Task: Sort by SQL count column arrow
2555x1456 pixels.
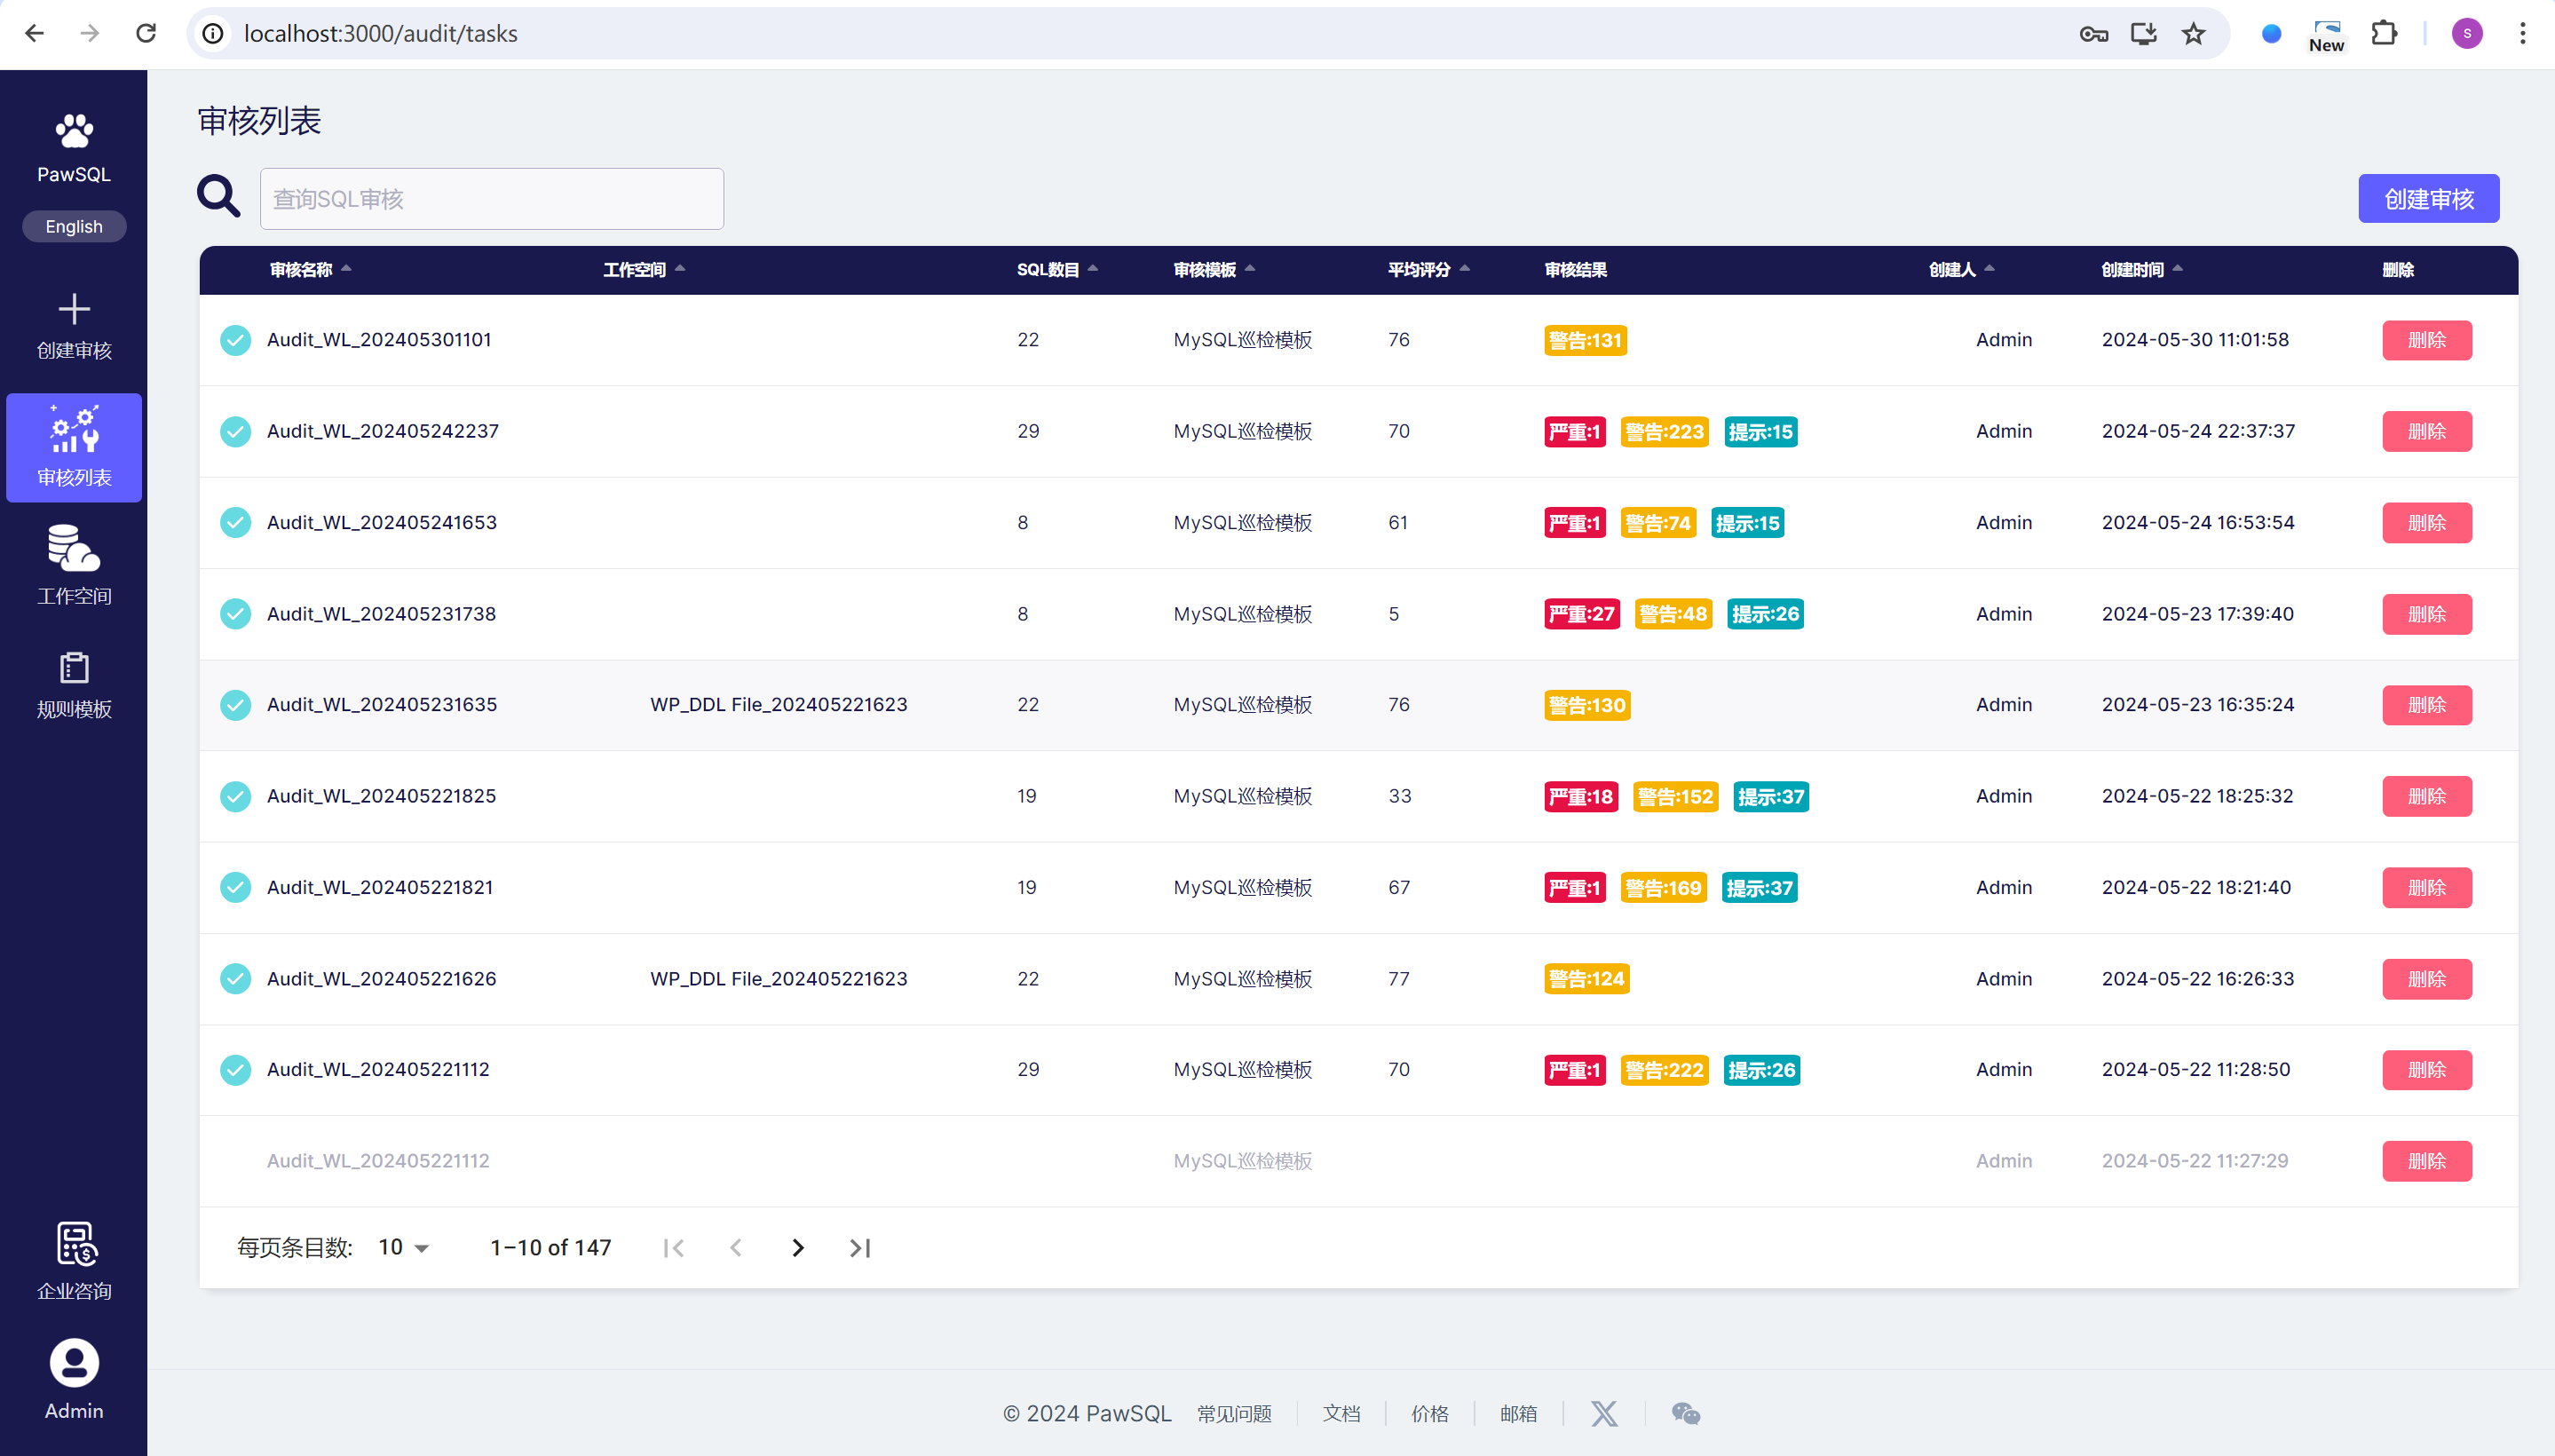Action: 1093,269
